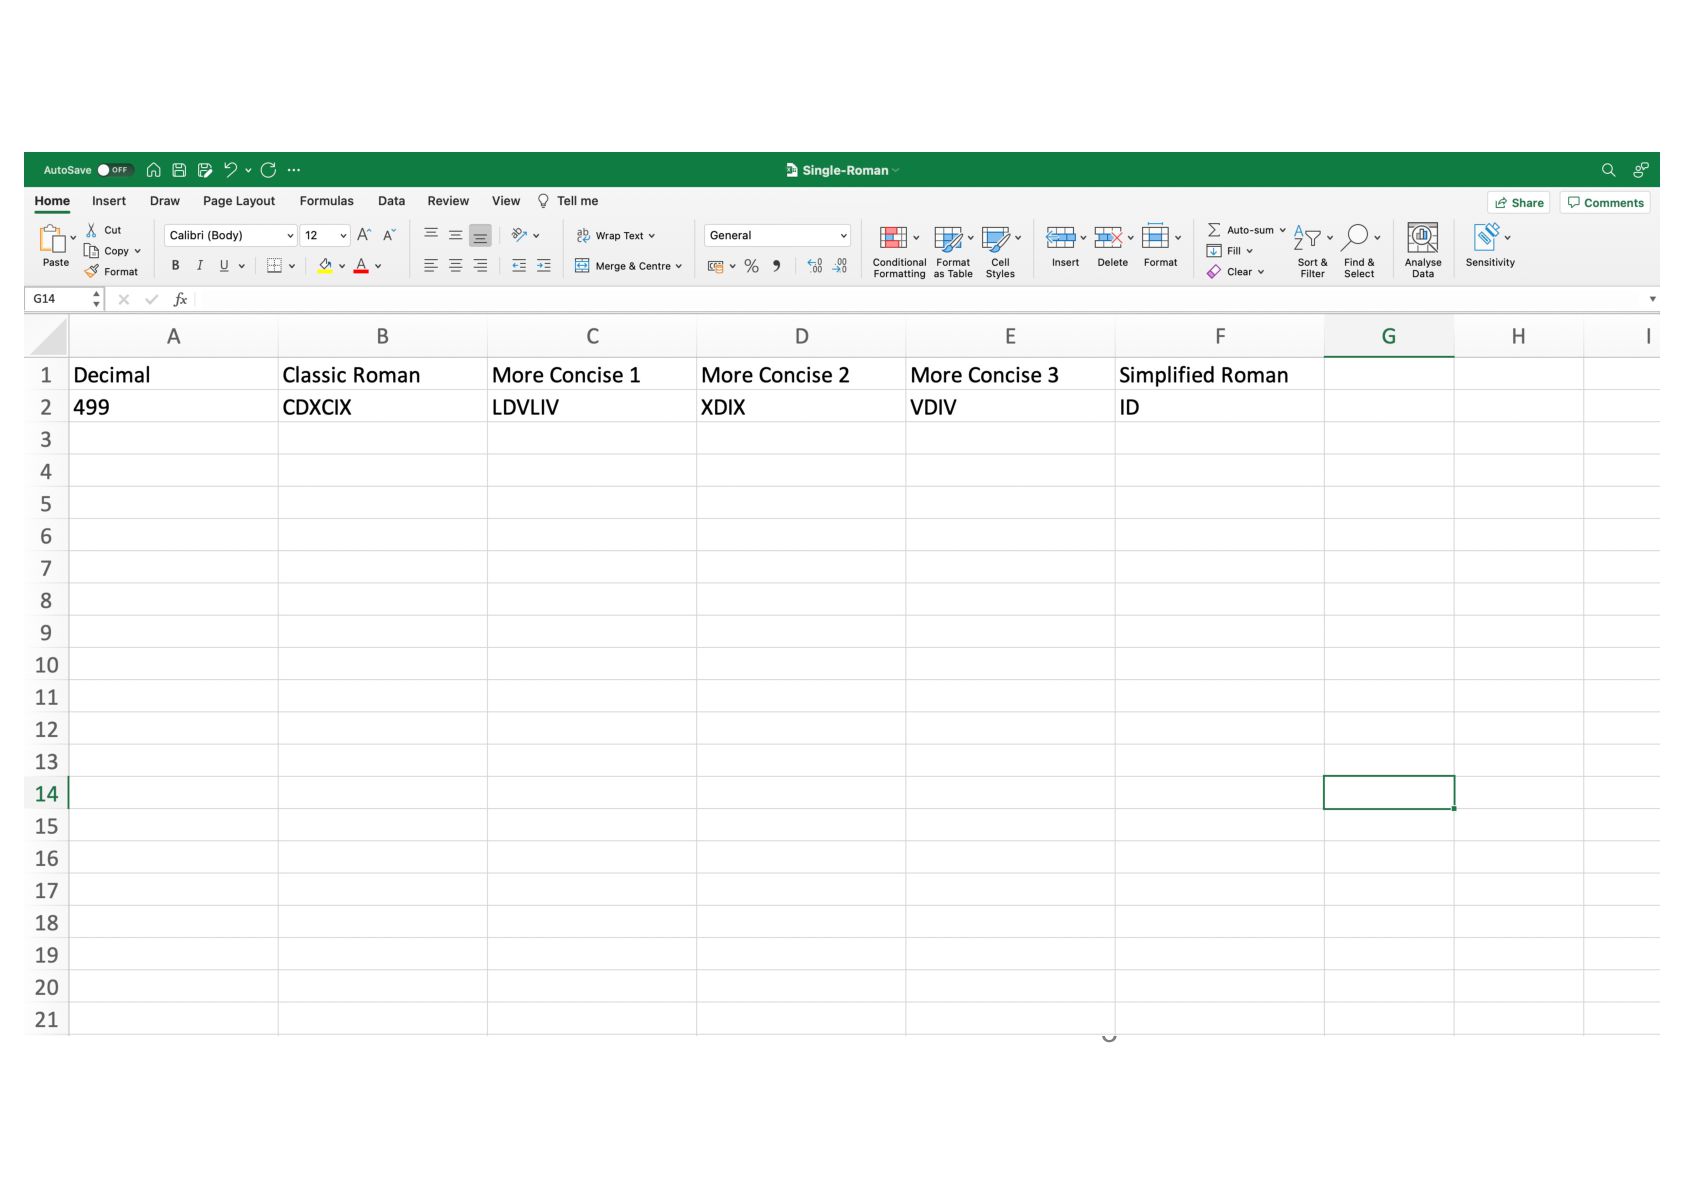
Task: Expand the General number format dropdown
Action: click(x=843, y=236)
